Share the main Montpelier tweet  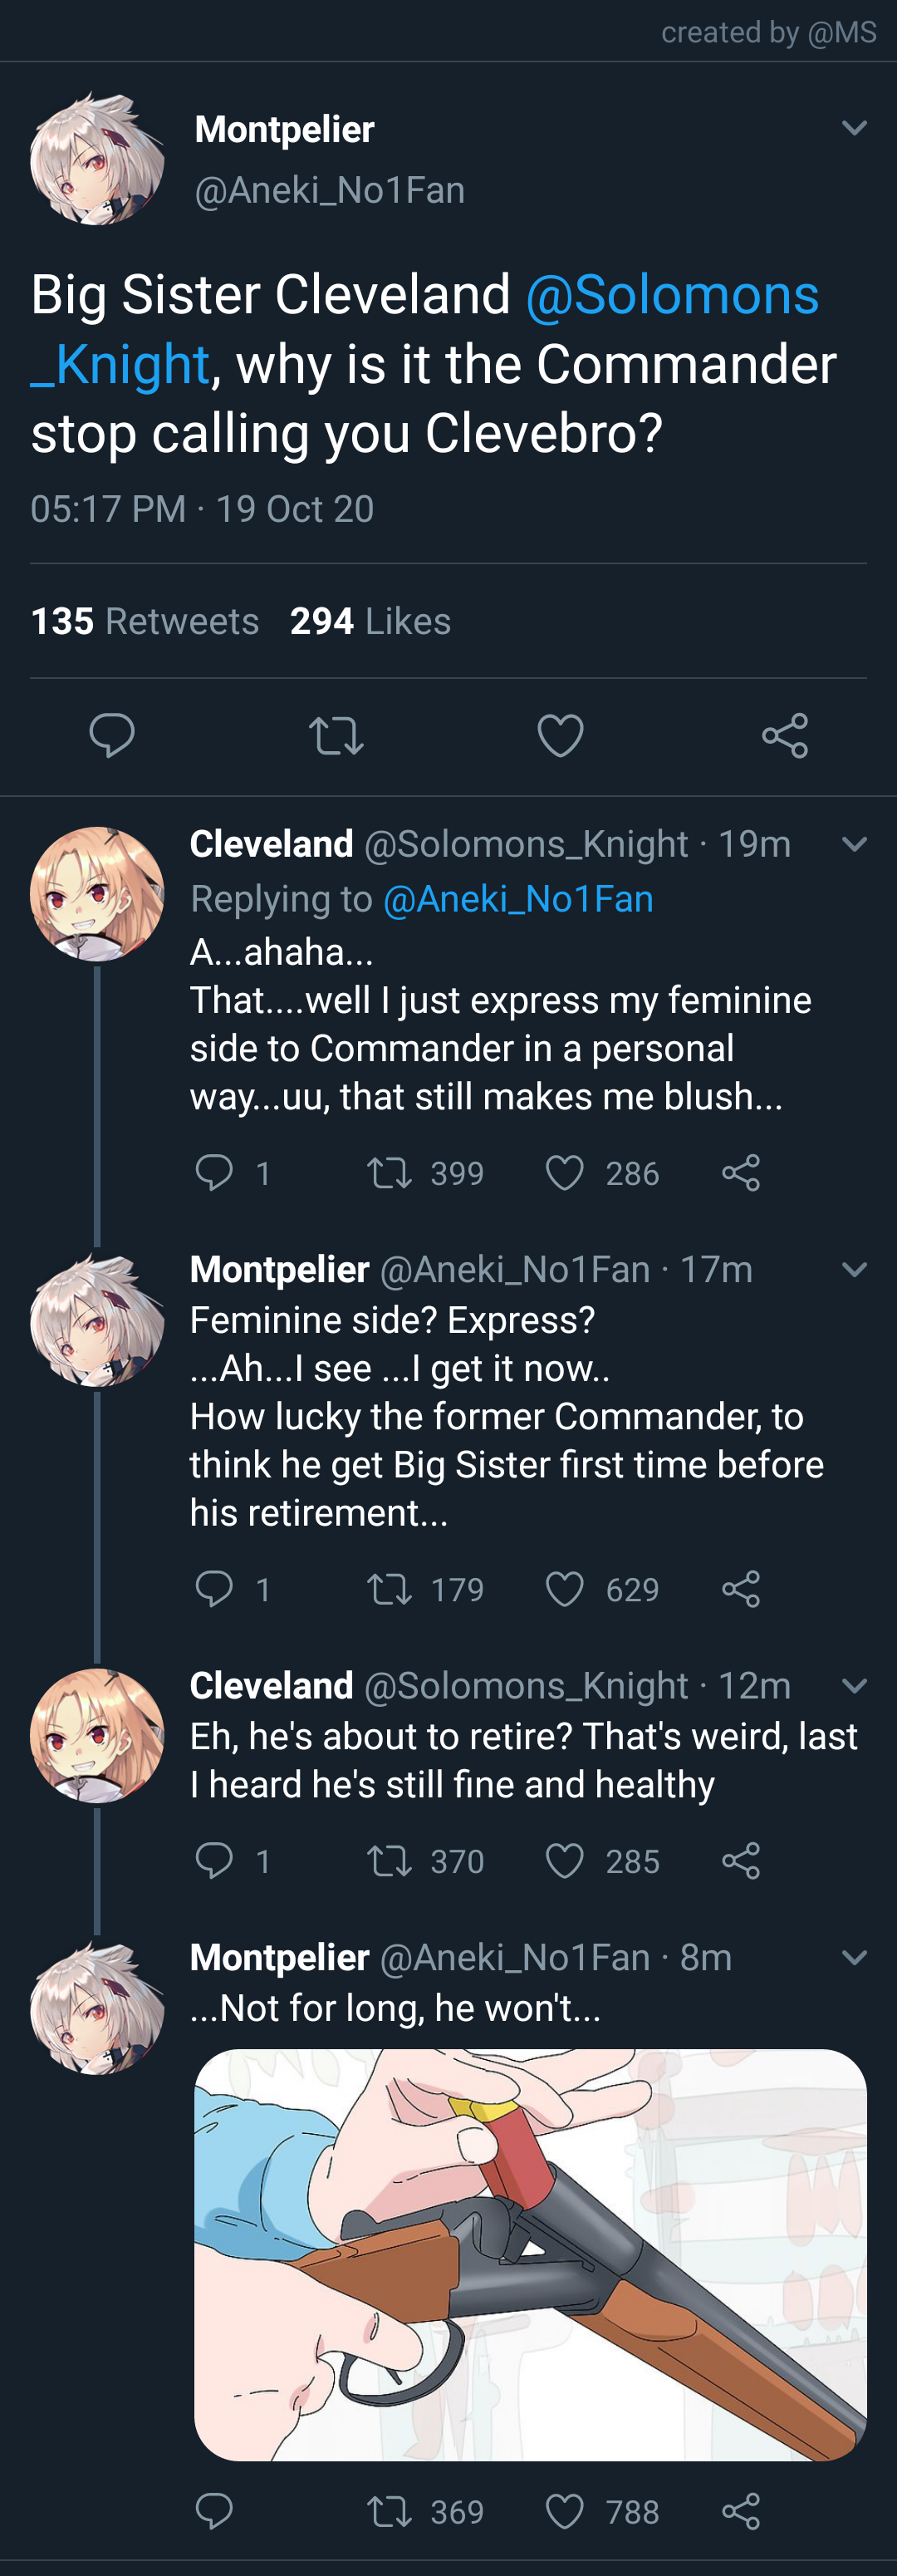pos(785,736)
